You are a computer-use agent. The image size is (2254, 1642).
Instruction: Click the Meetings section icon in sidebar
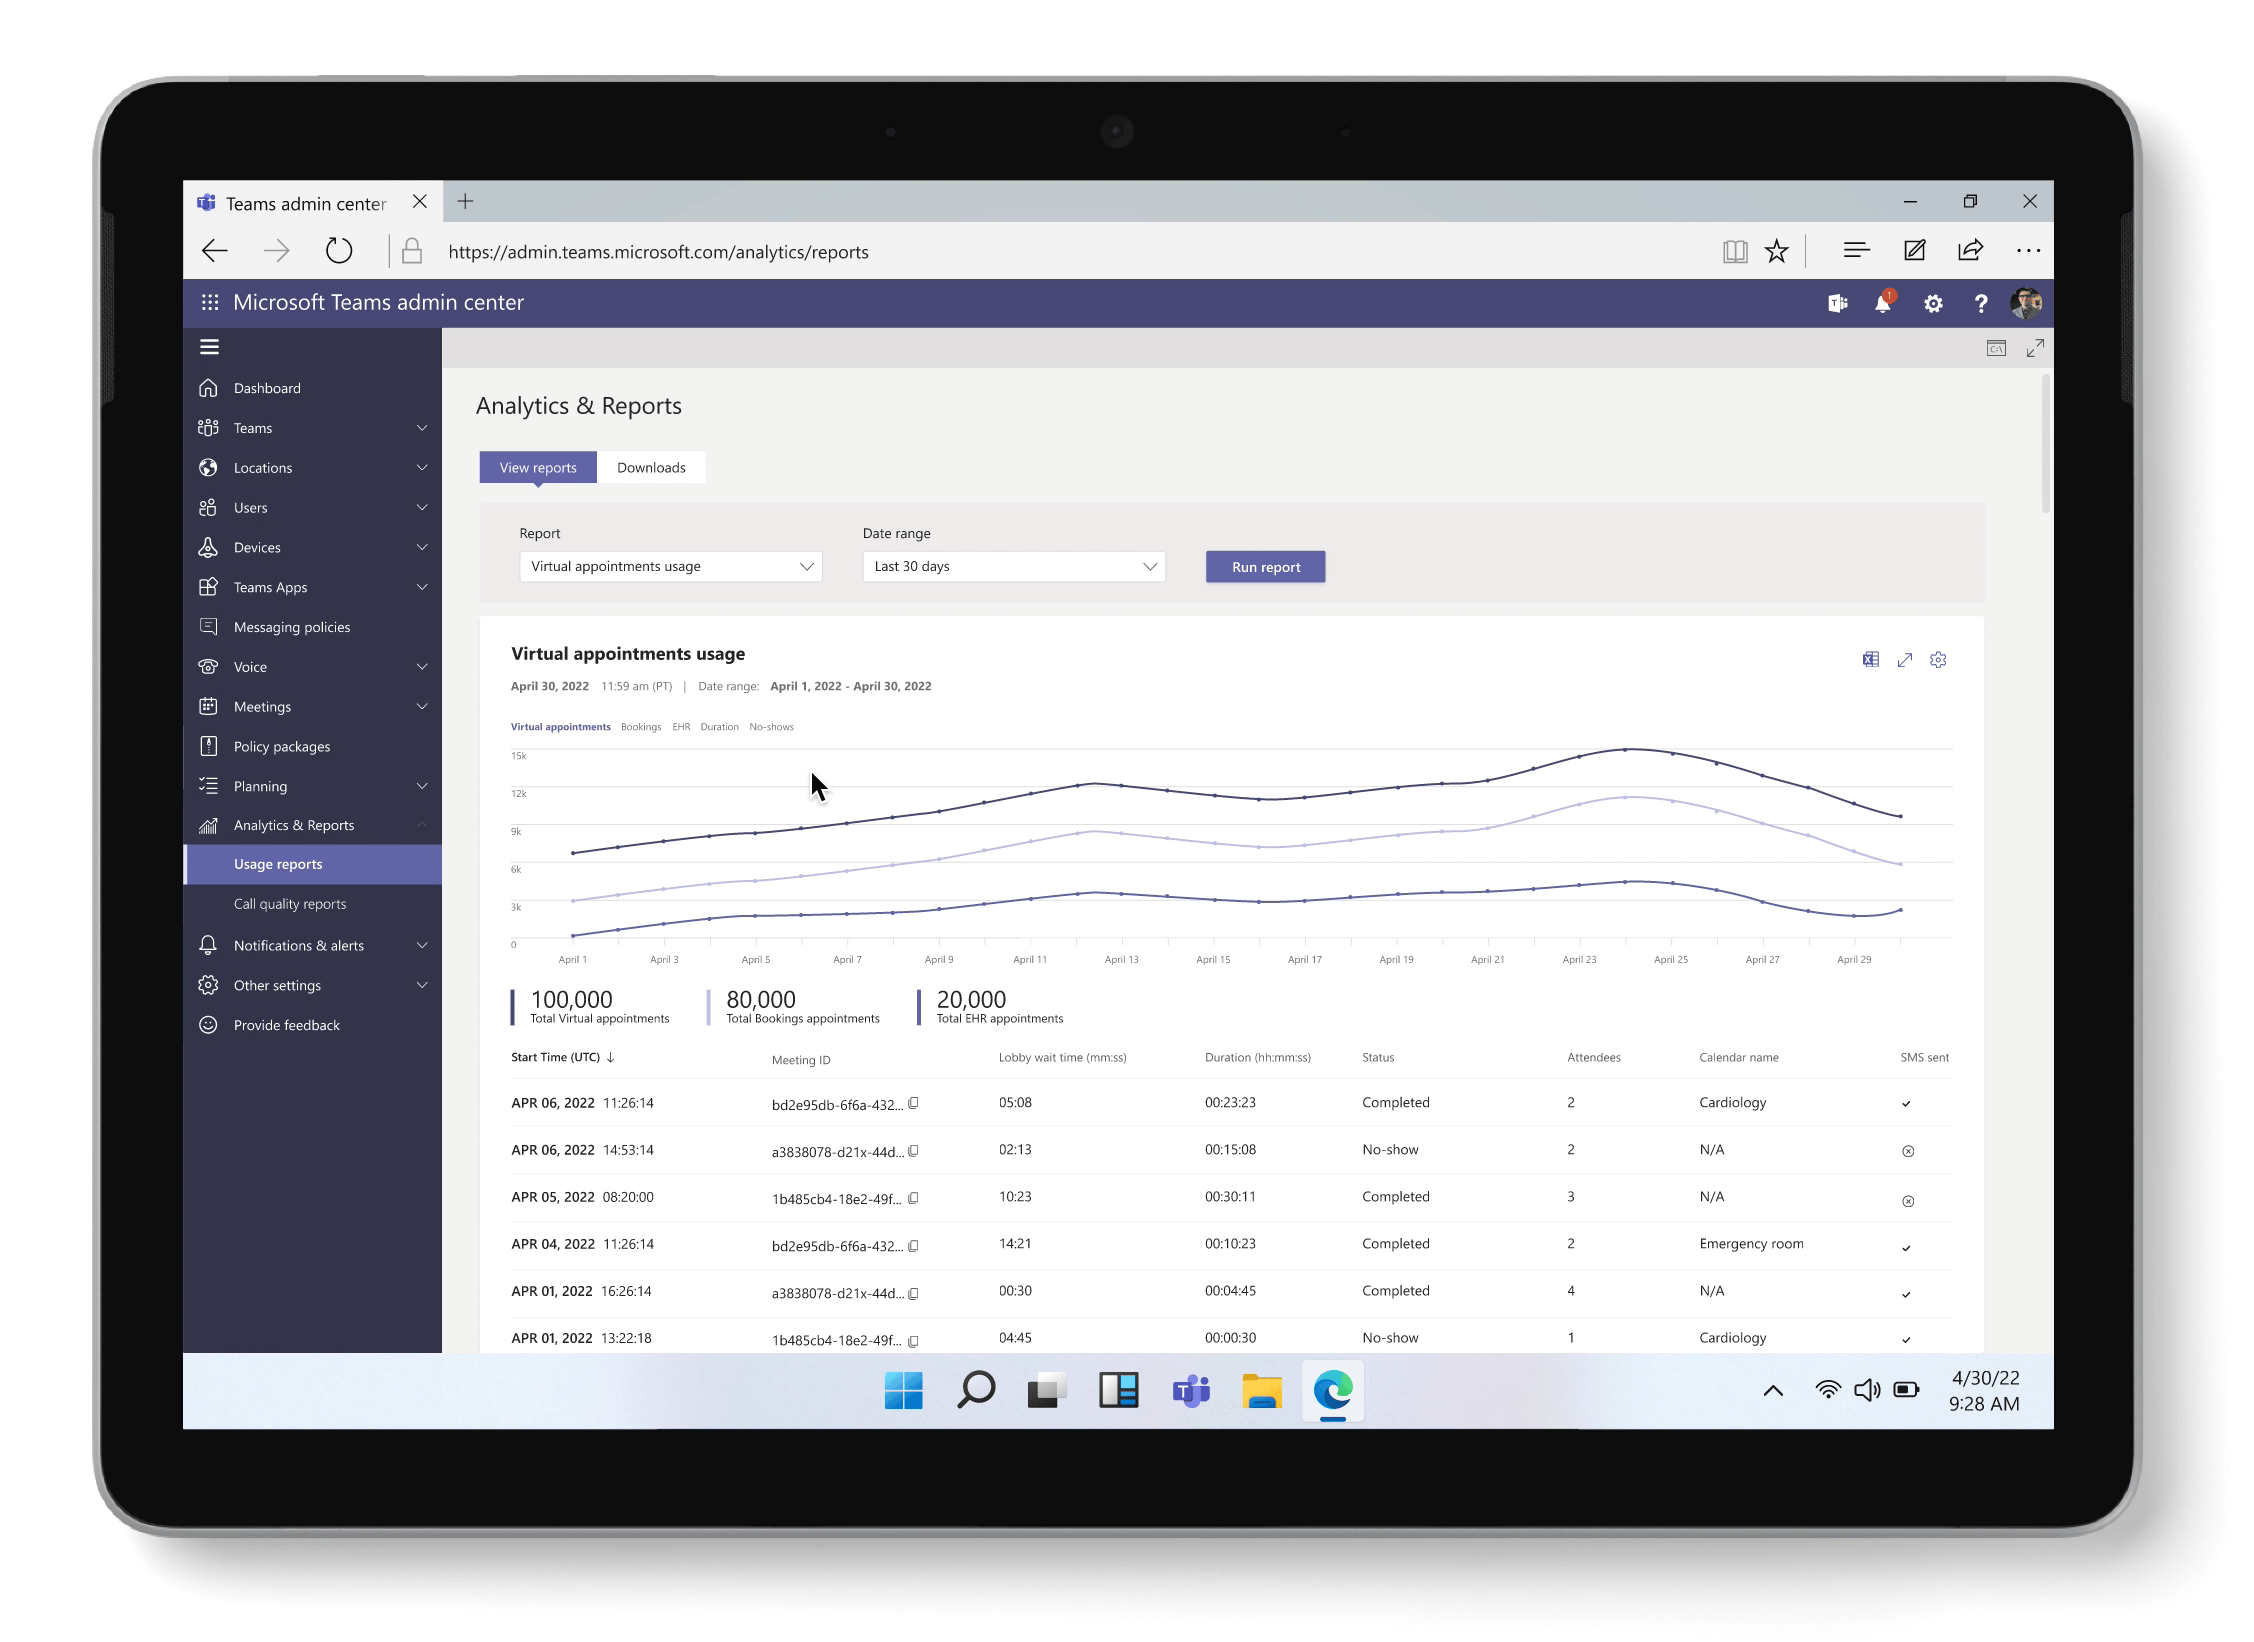click(x=208, y=705)
